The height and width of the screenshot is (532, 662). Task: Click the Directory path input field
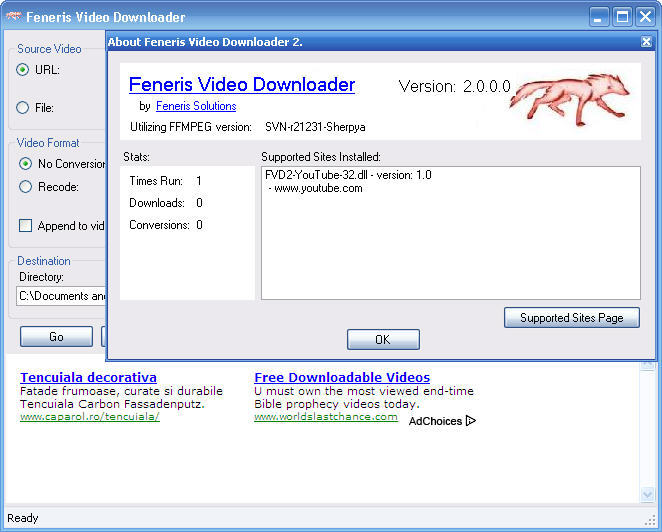[x=61, y=296]
